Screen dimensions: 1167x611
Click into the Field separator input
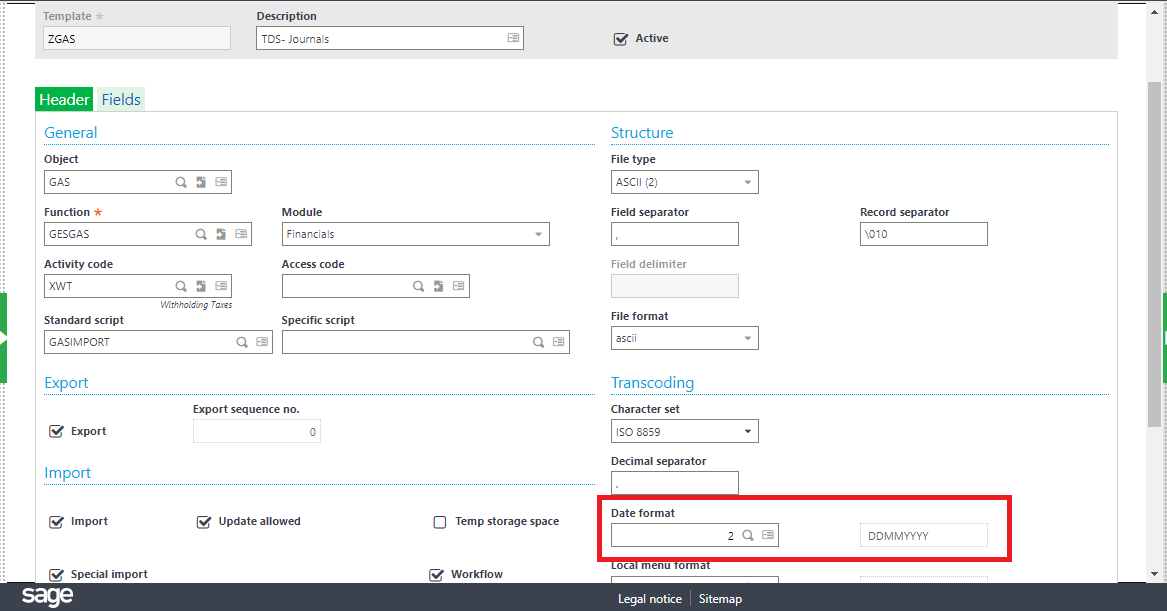tap(674, 234)
